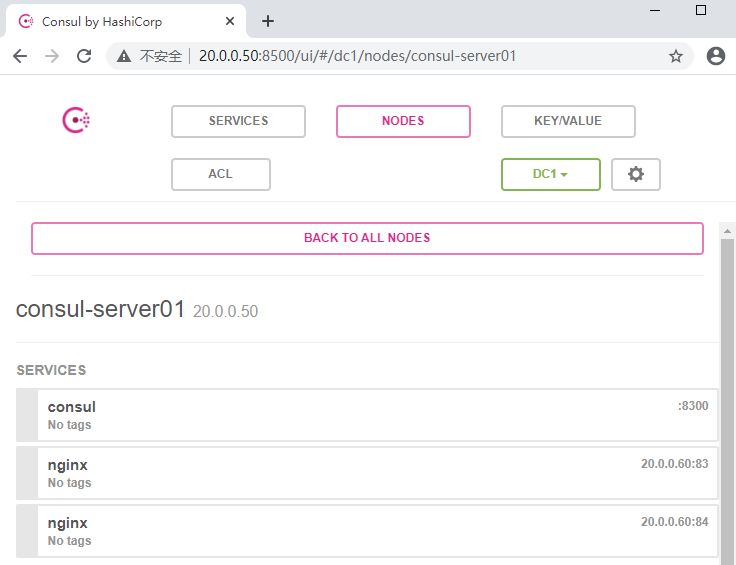This screenshot has height=565, width=736.
Task: Reload the page with the refresh icon
Action: [x=84, y=56]
